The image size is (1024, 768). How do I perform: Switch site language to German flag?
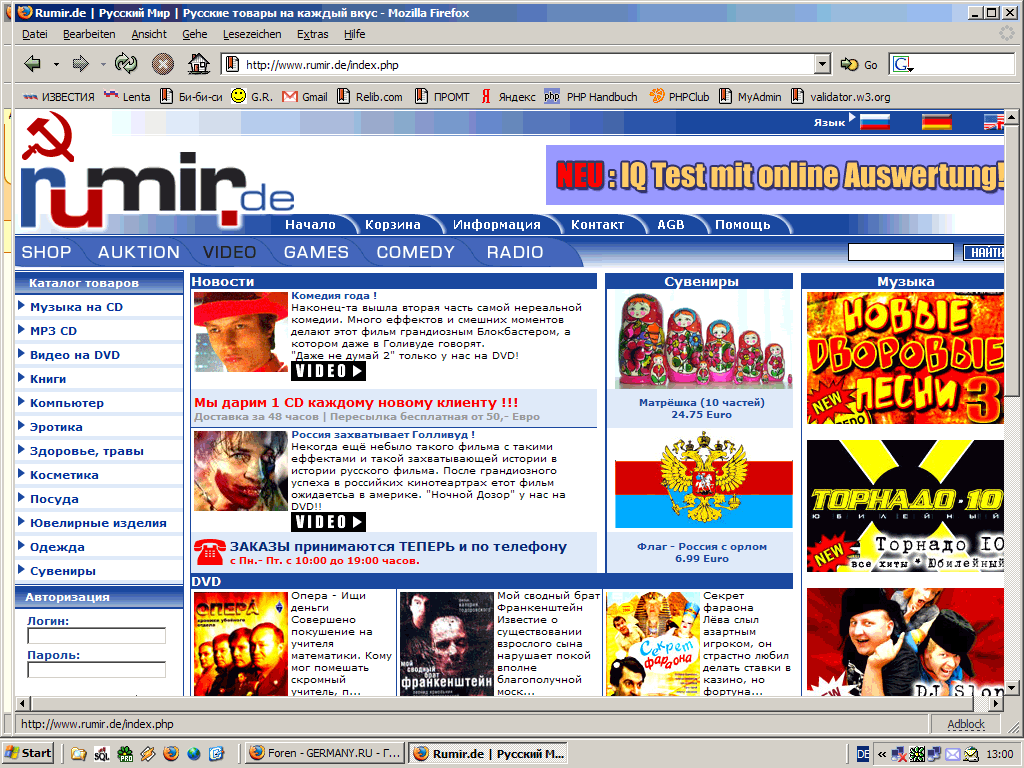point(936,122)
